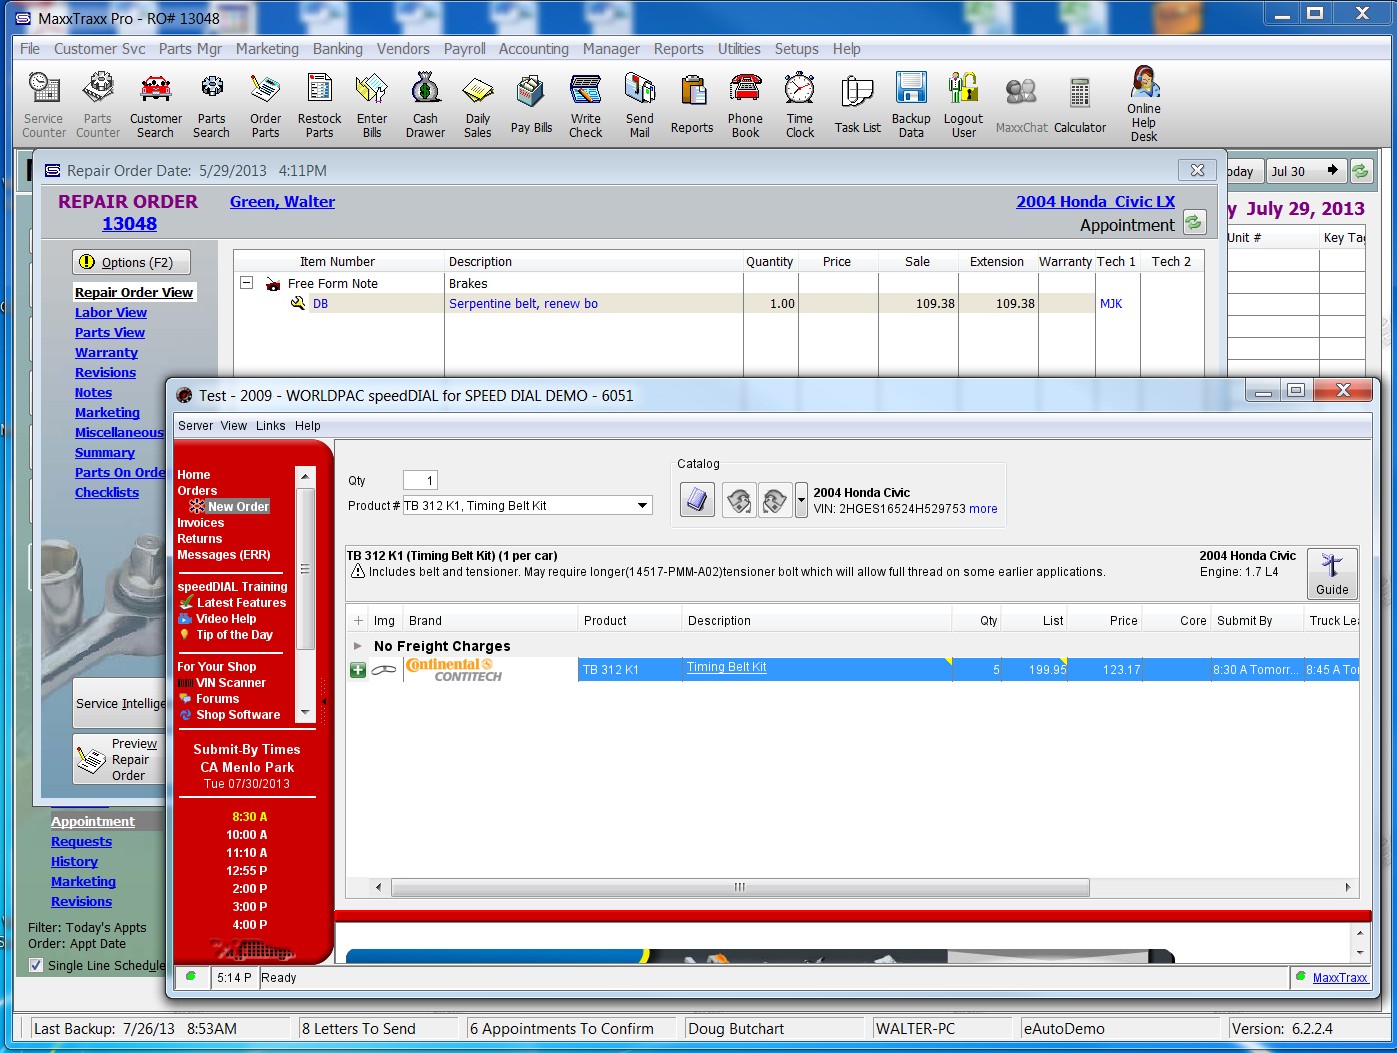Click first vehicle selector icon in catalog
The width and height of the screenshot is (1397, 1053).
pos(739,499)
